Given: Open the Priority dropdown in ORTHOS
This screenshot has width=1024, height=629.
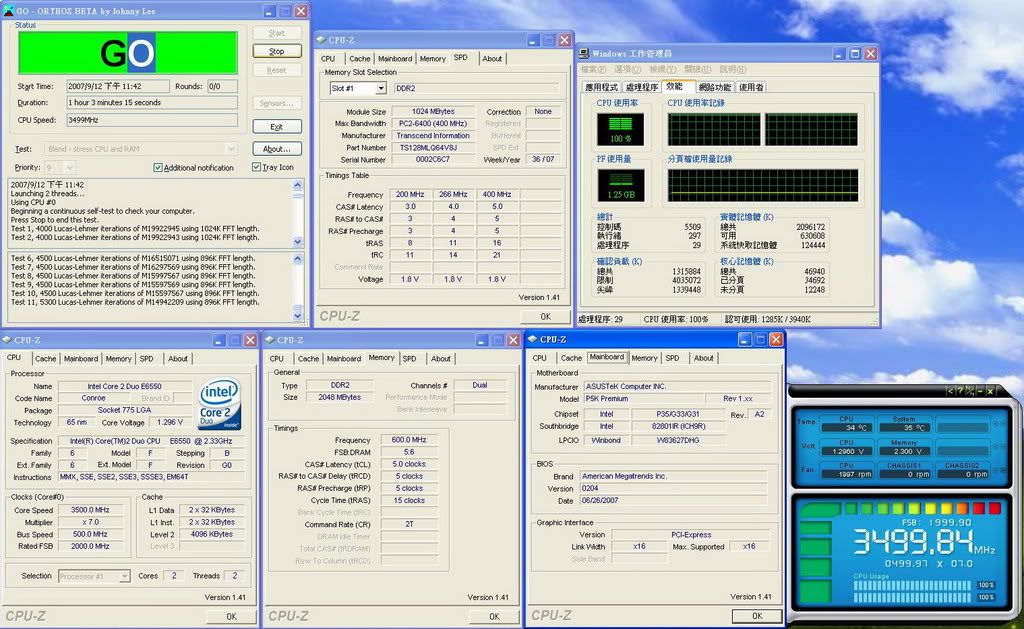Looking at the screenshot, I should pos(70,167).
